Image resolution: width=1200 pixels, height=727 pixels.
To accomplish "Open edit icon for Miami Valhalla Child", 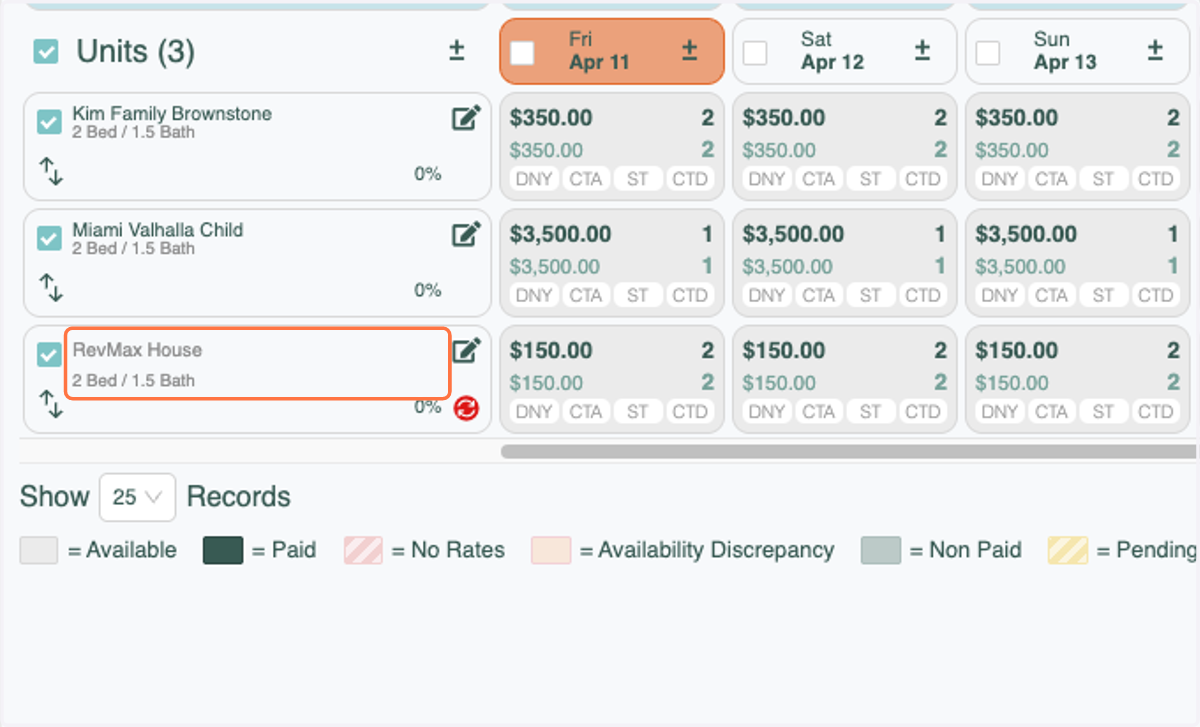I will coord(466,235).
